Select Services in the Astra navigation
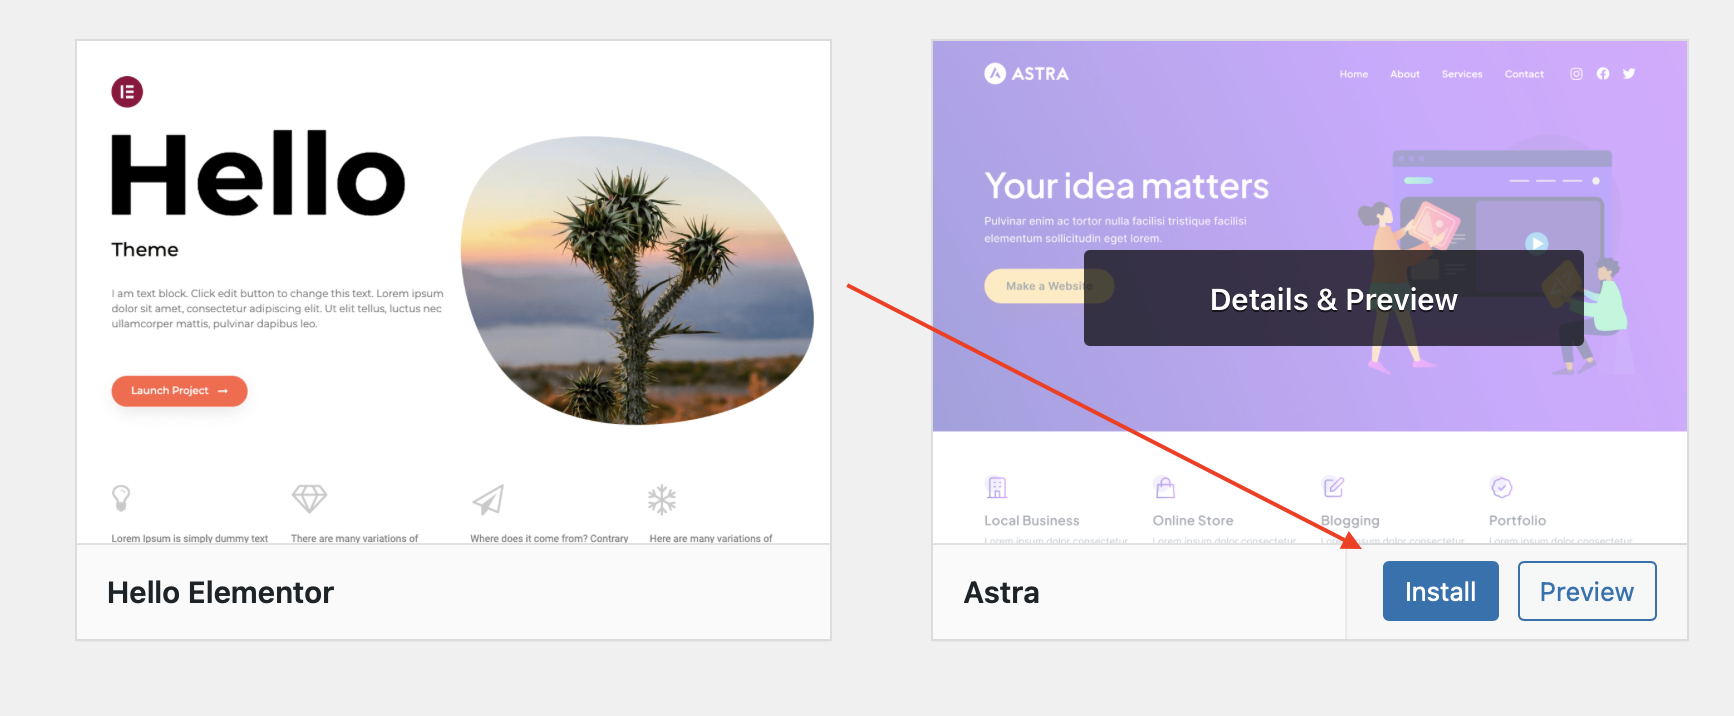 pyautogui.click(x=1462, y=74)
